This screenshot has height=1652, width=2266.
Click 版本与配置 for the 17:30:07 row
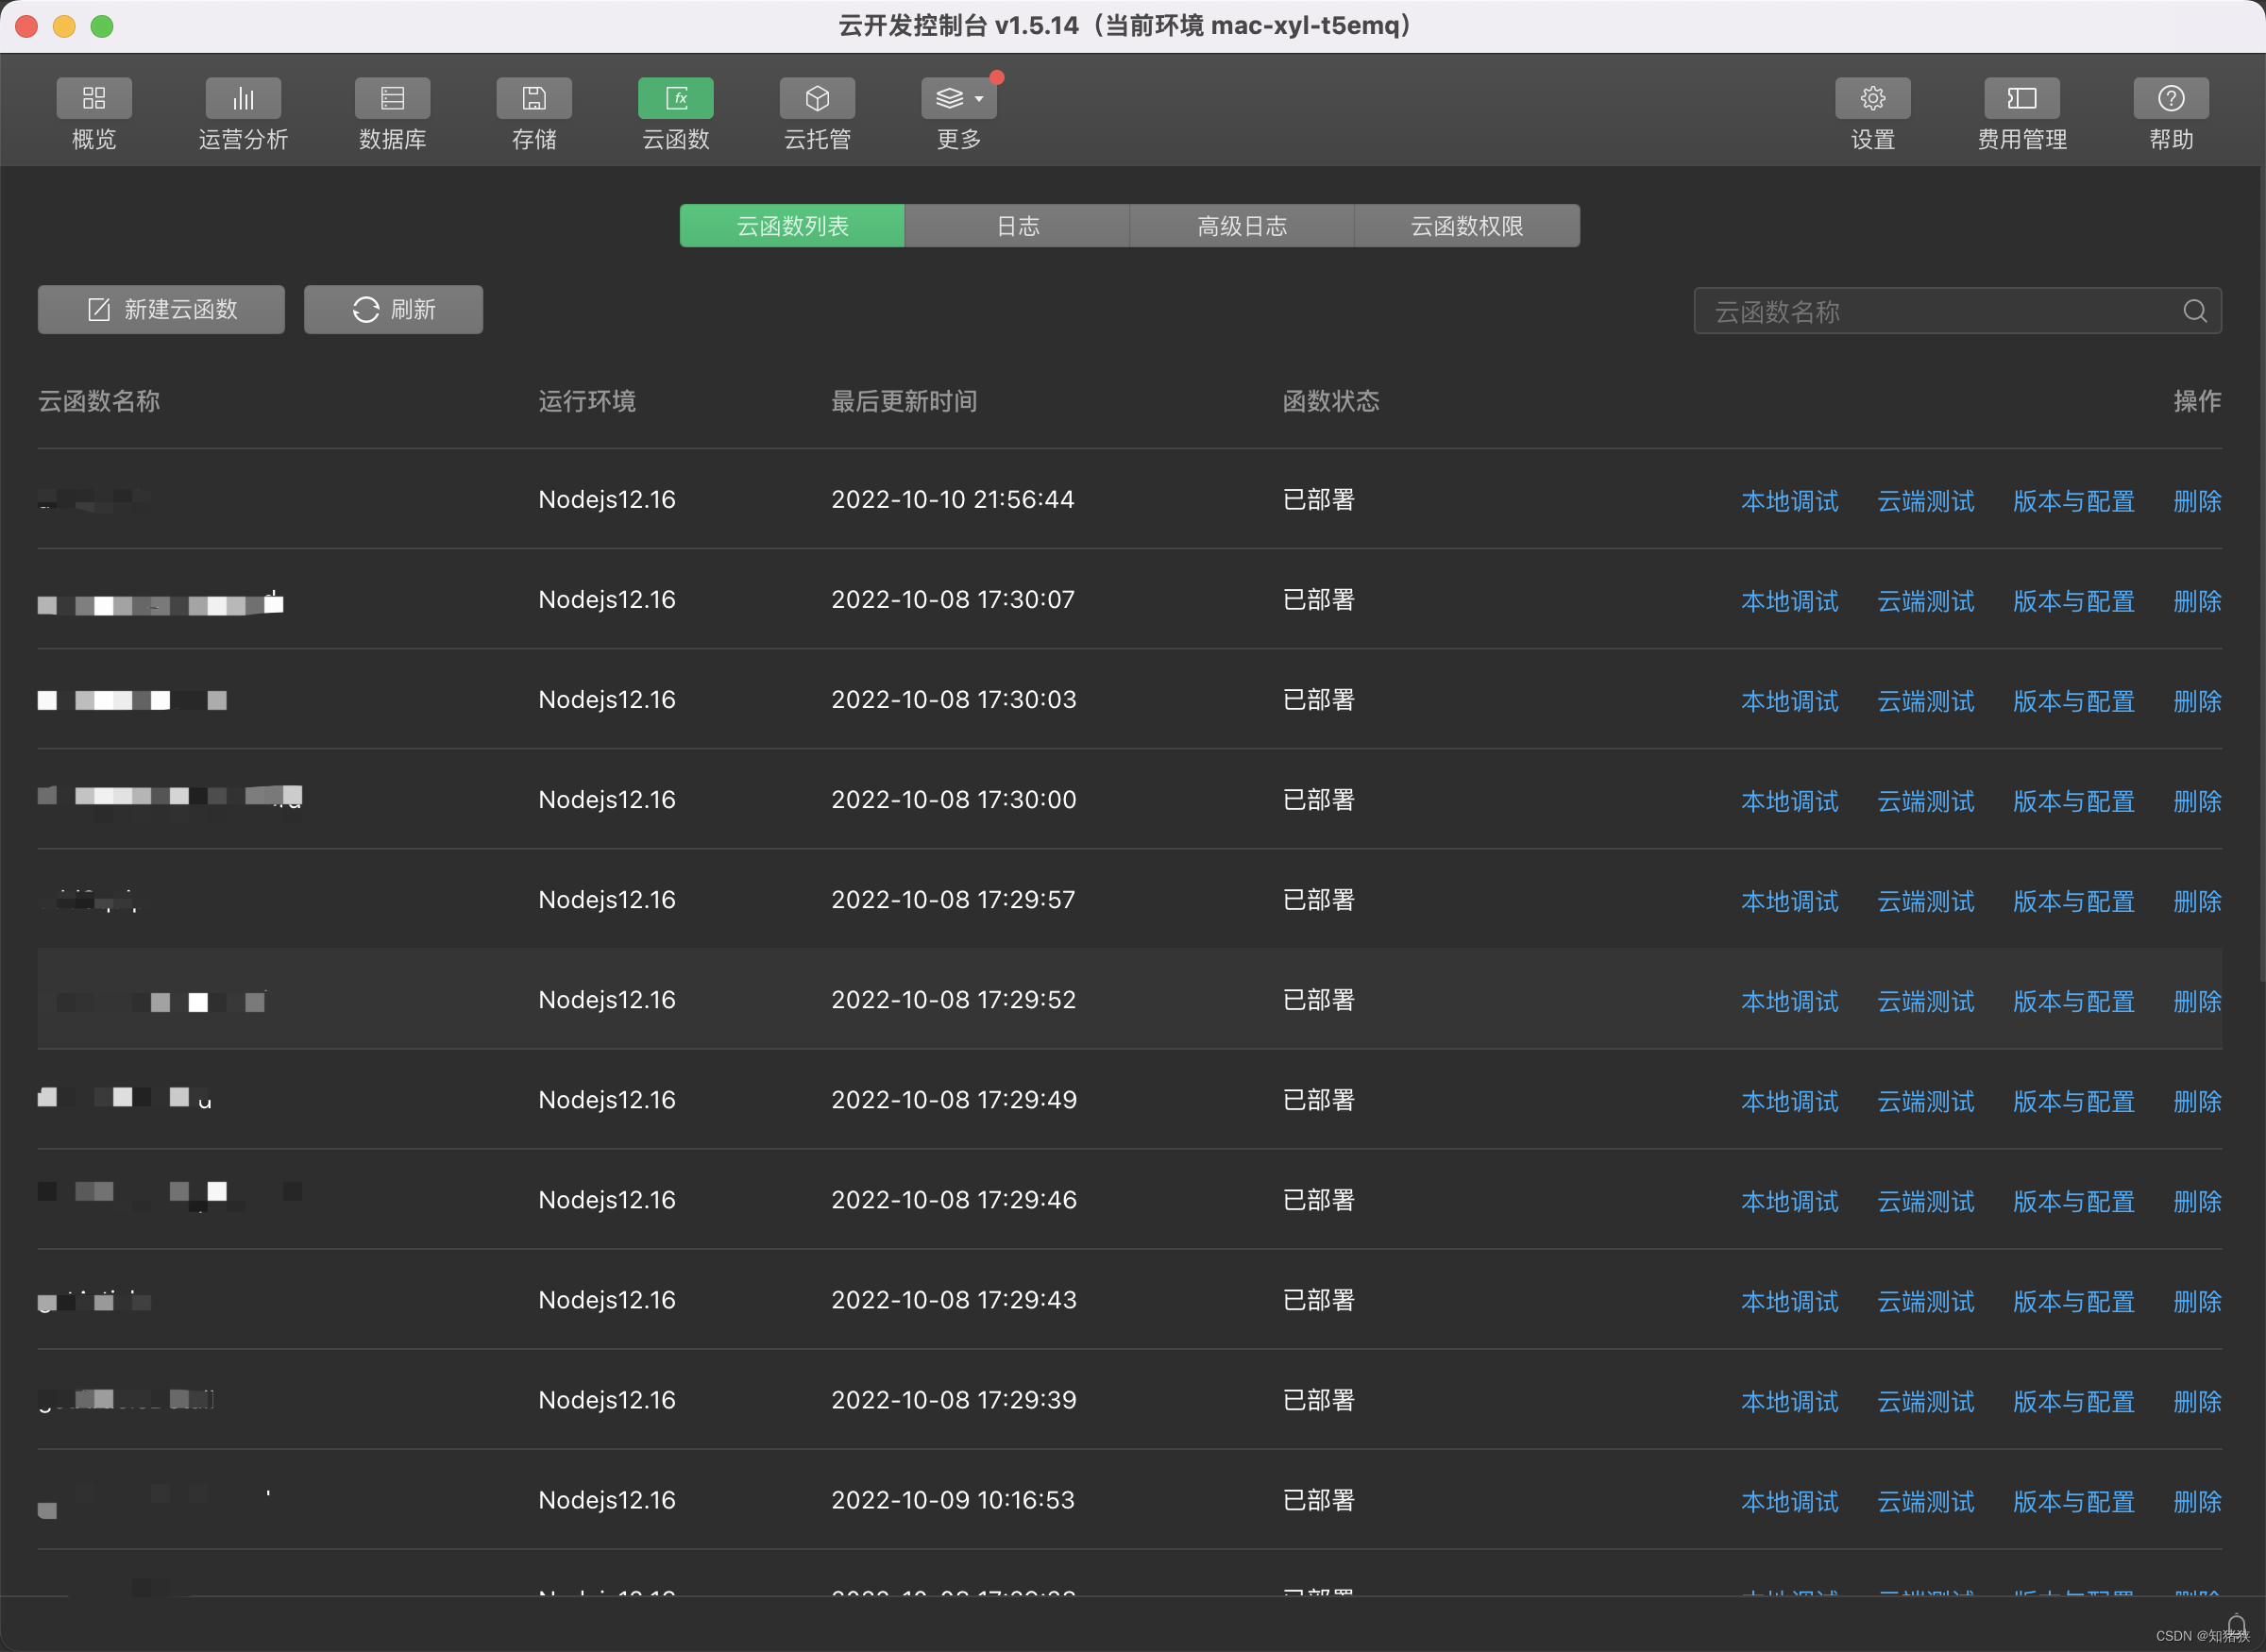(2073, 601)
